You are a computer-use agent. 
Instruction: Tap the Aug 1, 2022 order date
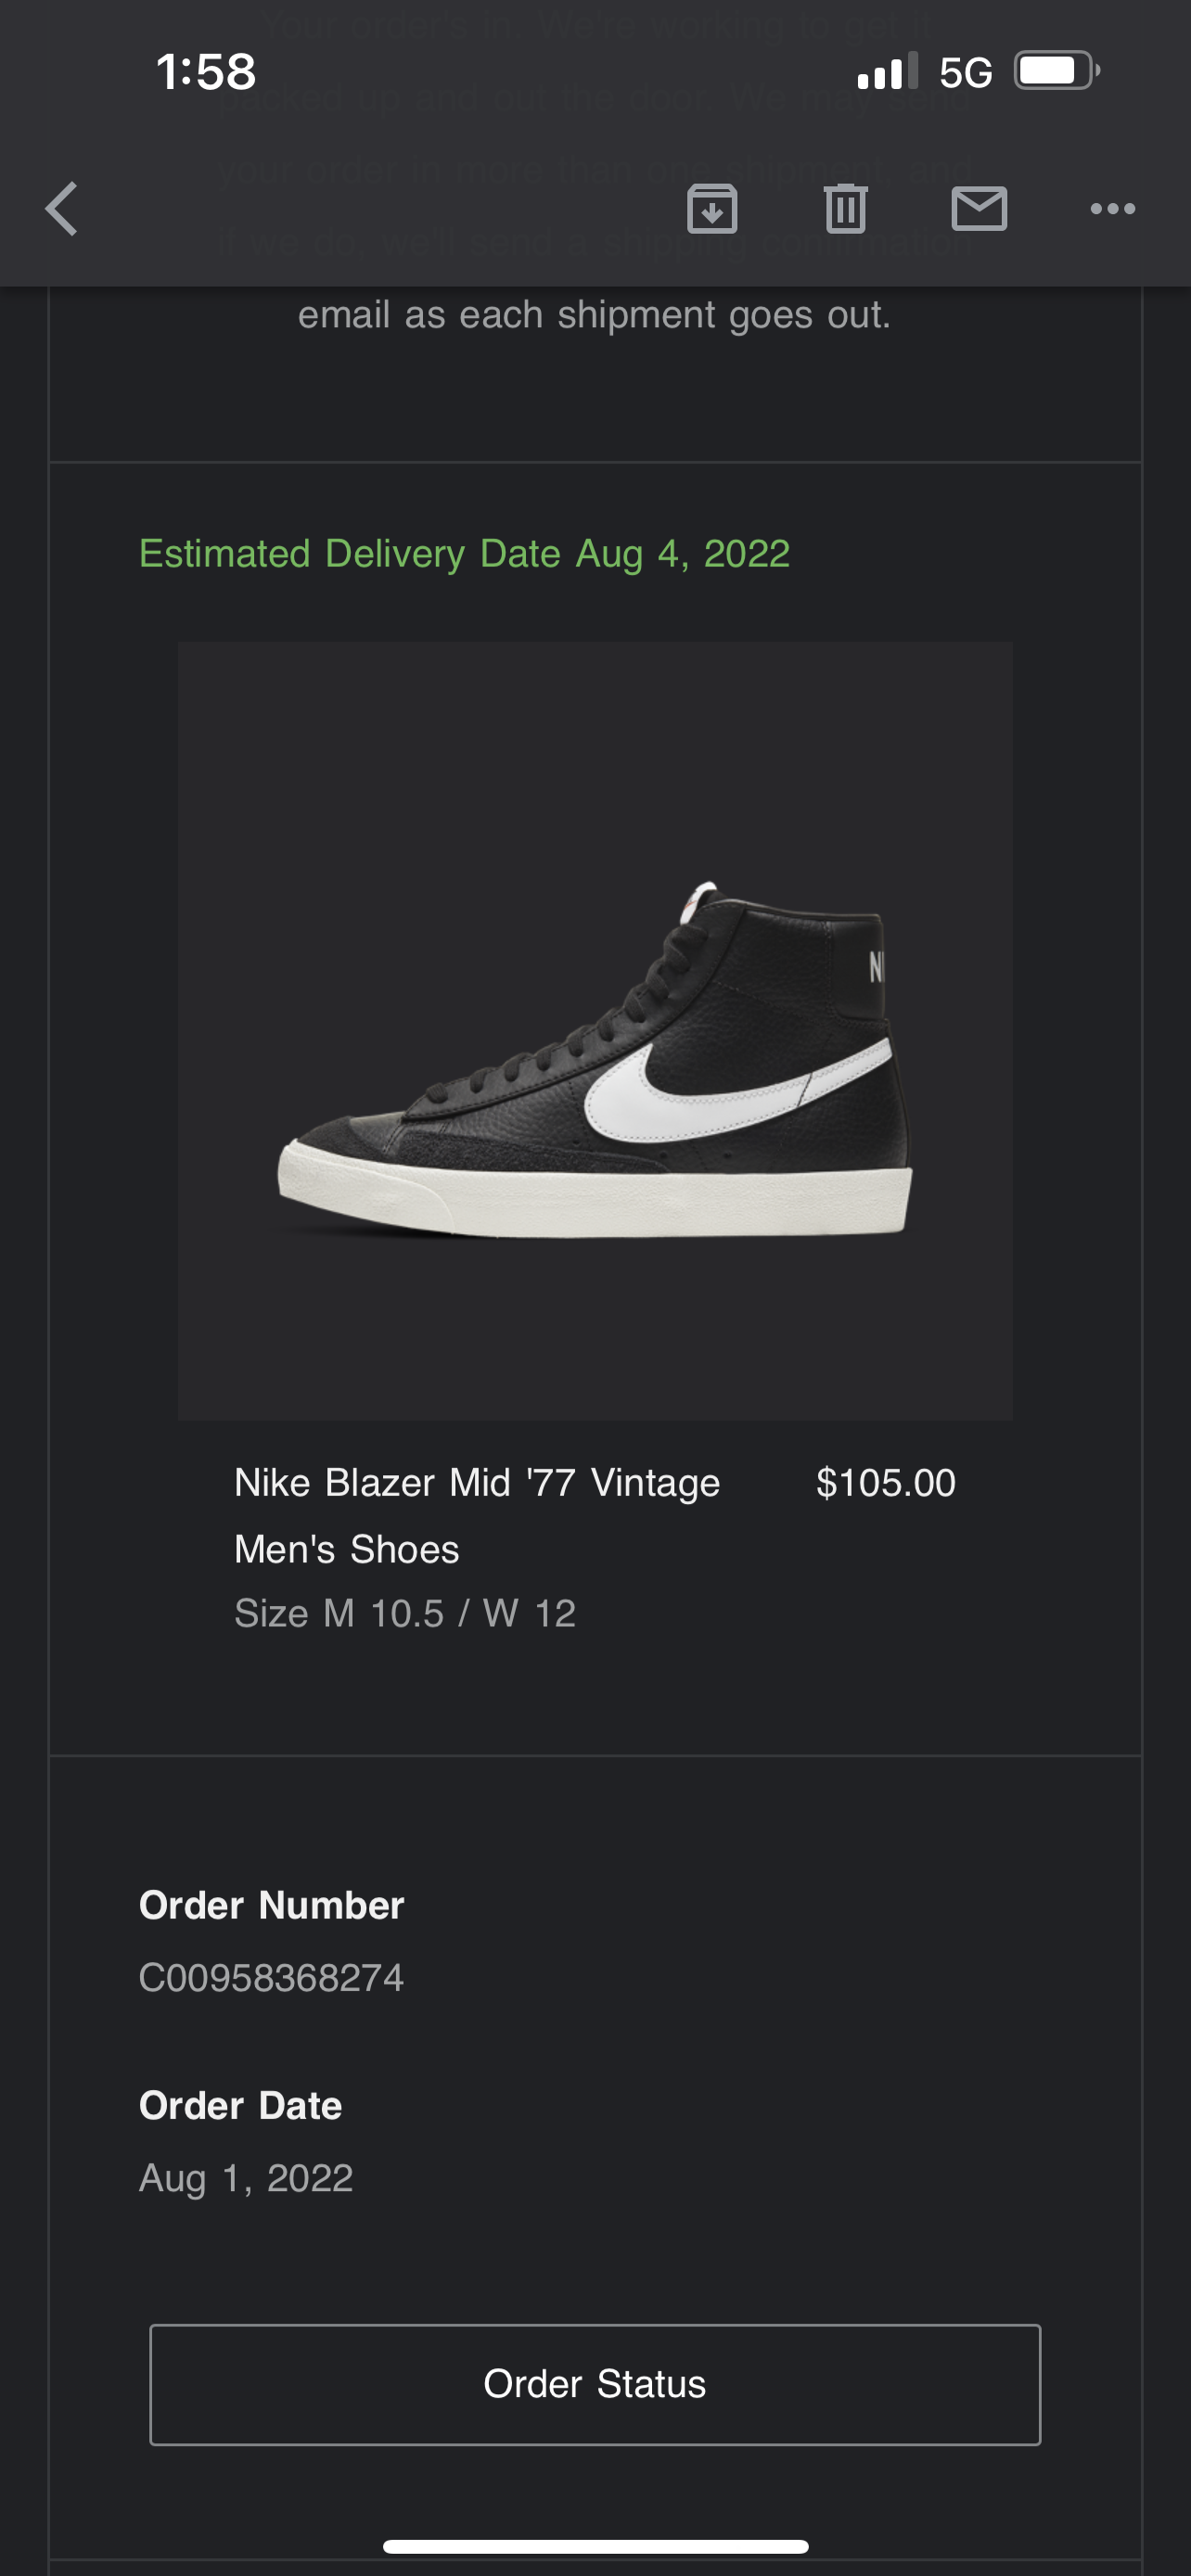coord(246,2177)
